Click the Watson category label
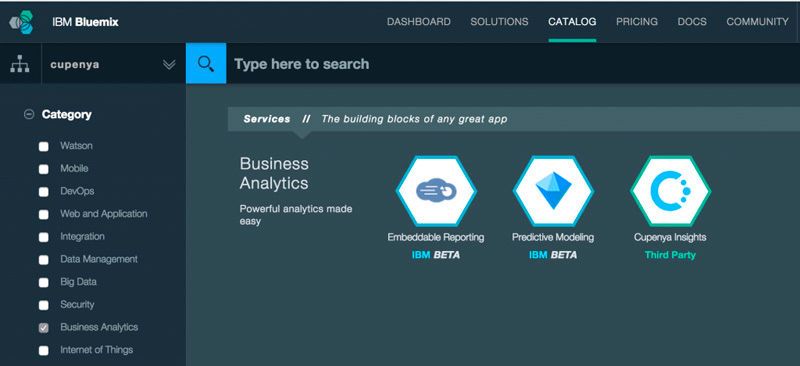The height and width of the screenshot is (366, 800). tap(77, 146)
